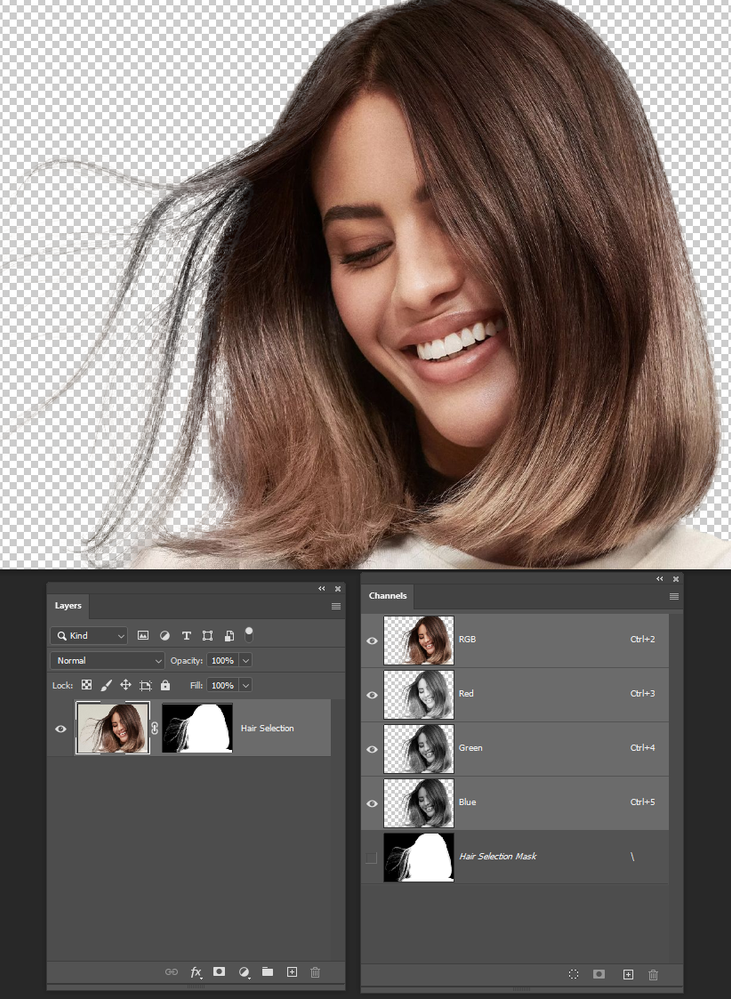Open the Layers panel flyout menu
This screenshot has width=731, height=999.
[336, 606]
